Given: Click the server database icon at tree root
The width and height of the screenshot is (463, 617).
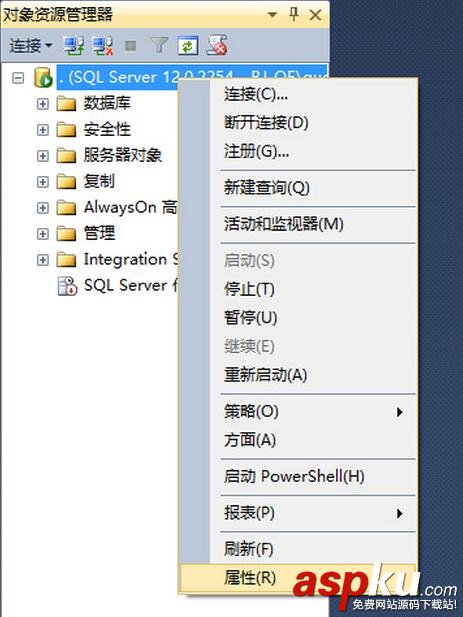Looking at the screenshot, I should tap(43, 77).
